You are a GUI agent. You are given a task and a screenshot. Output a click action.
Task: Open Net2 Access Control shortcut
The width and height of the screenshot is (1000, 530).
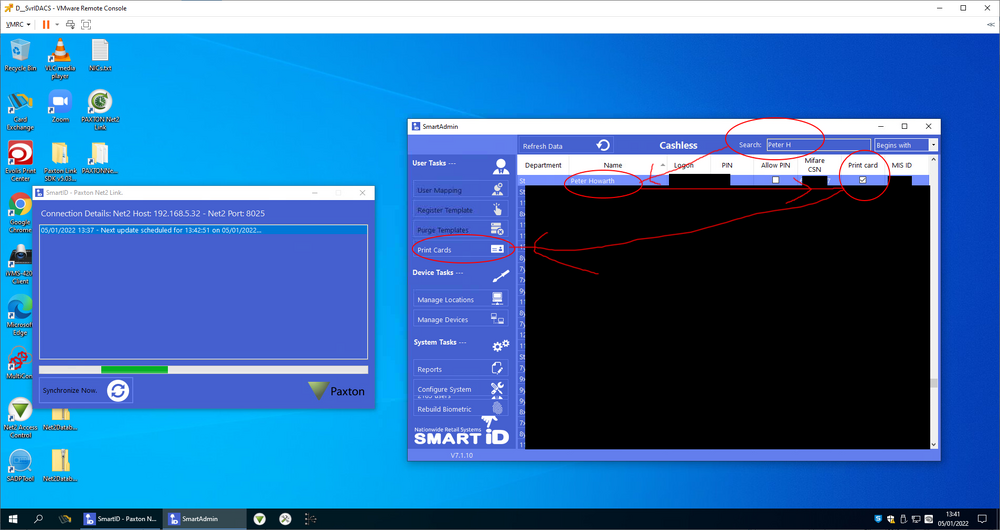(20, 418)
